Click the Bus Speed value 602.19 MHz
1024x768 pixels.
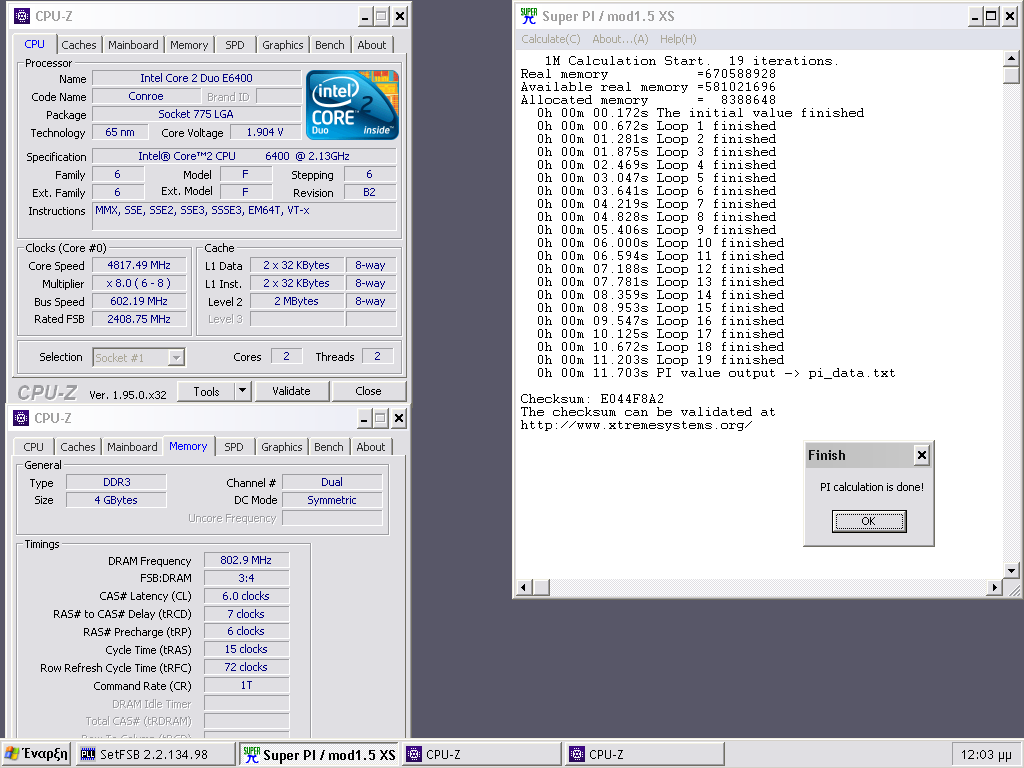(139, 301)
